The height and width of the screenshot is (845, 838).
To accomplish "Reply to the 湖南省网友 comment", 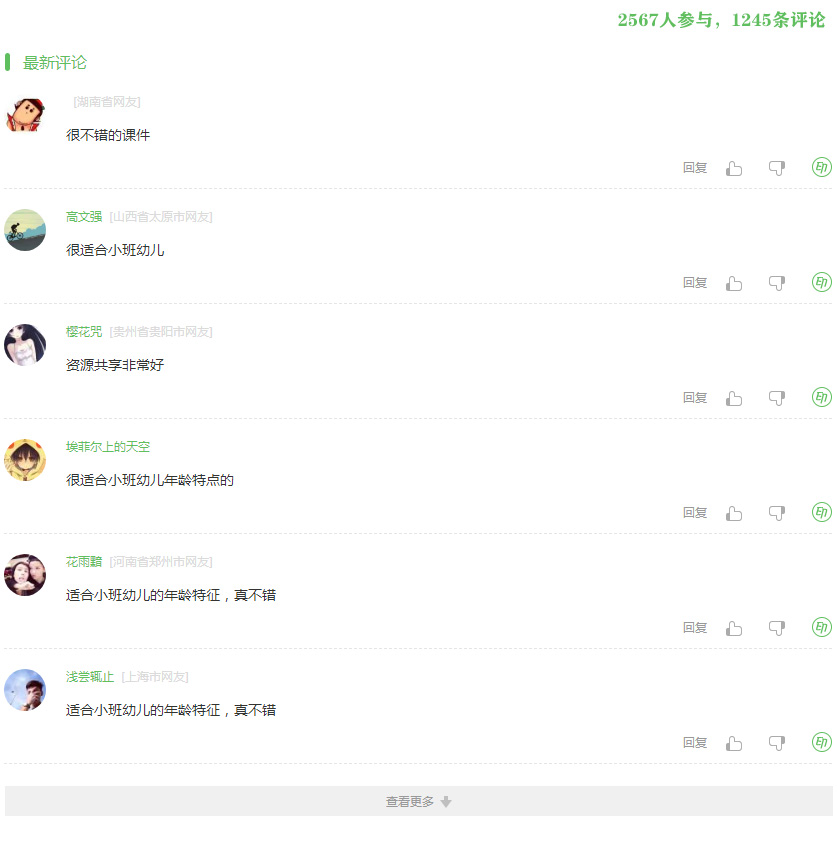I will point(695,168).
